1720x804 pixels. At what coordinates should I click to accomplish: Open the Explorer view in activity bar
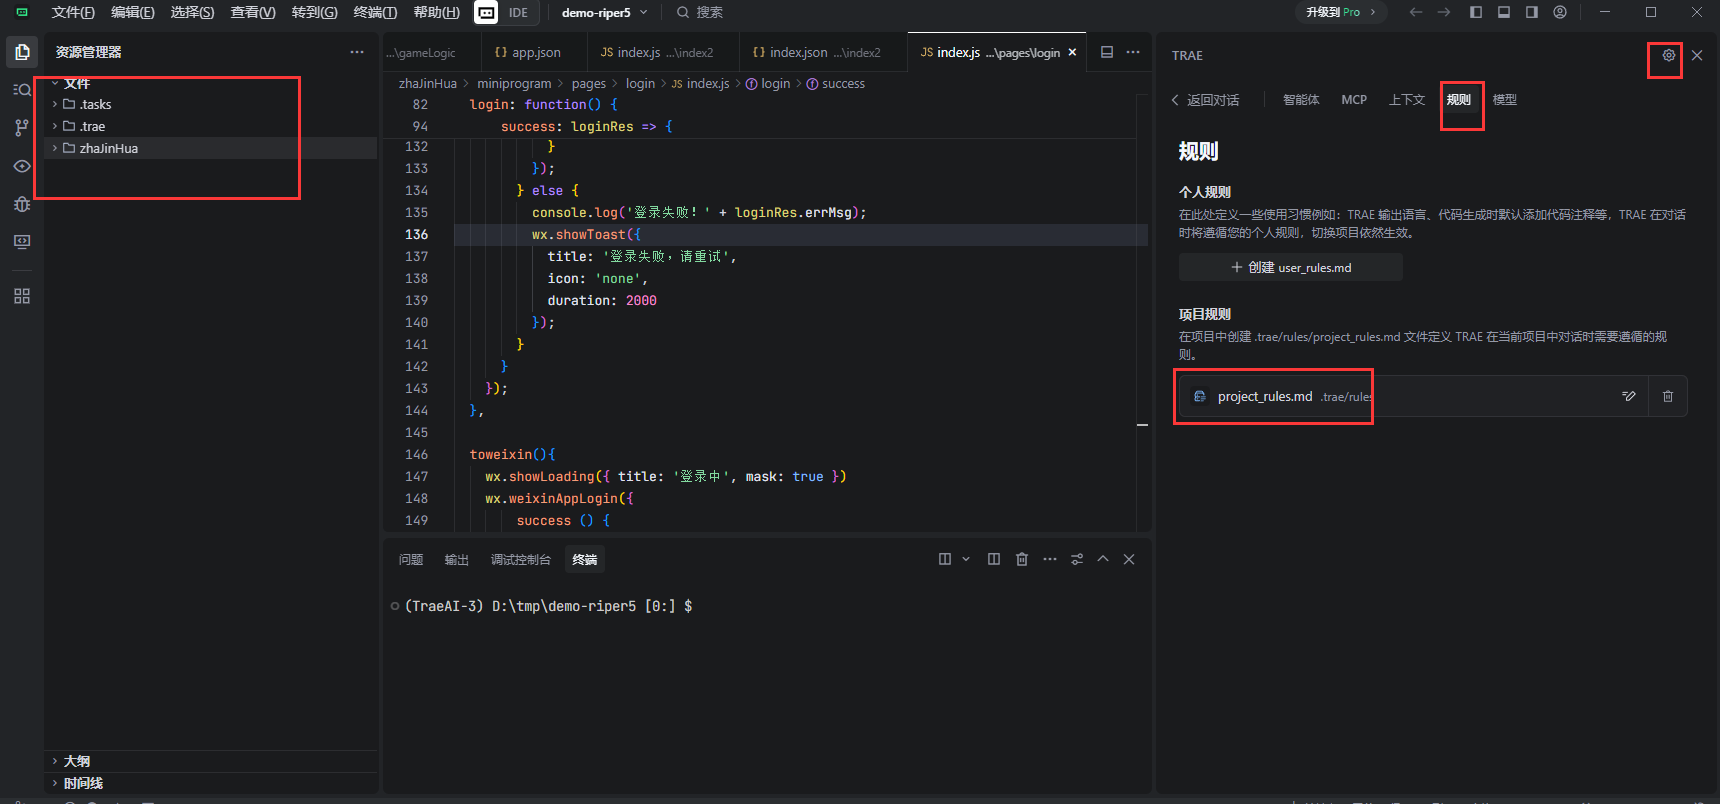(x=22, y=52)
